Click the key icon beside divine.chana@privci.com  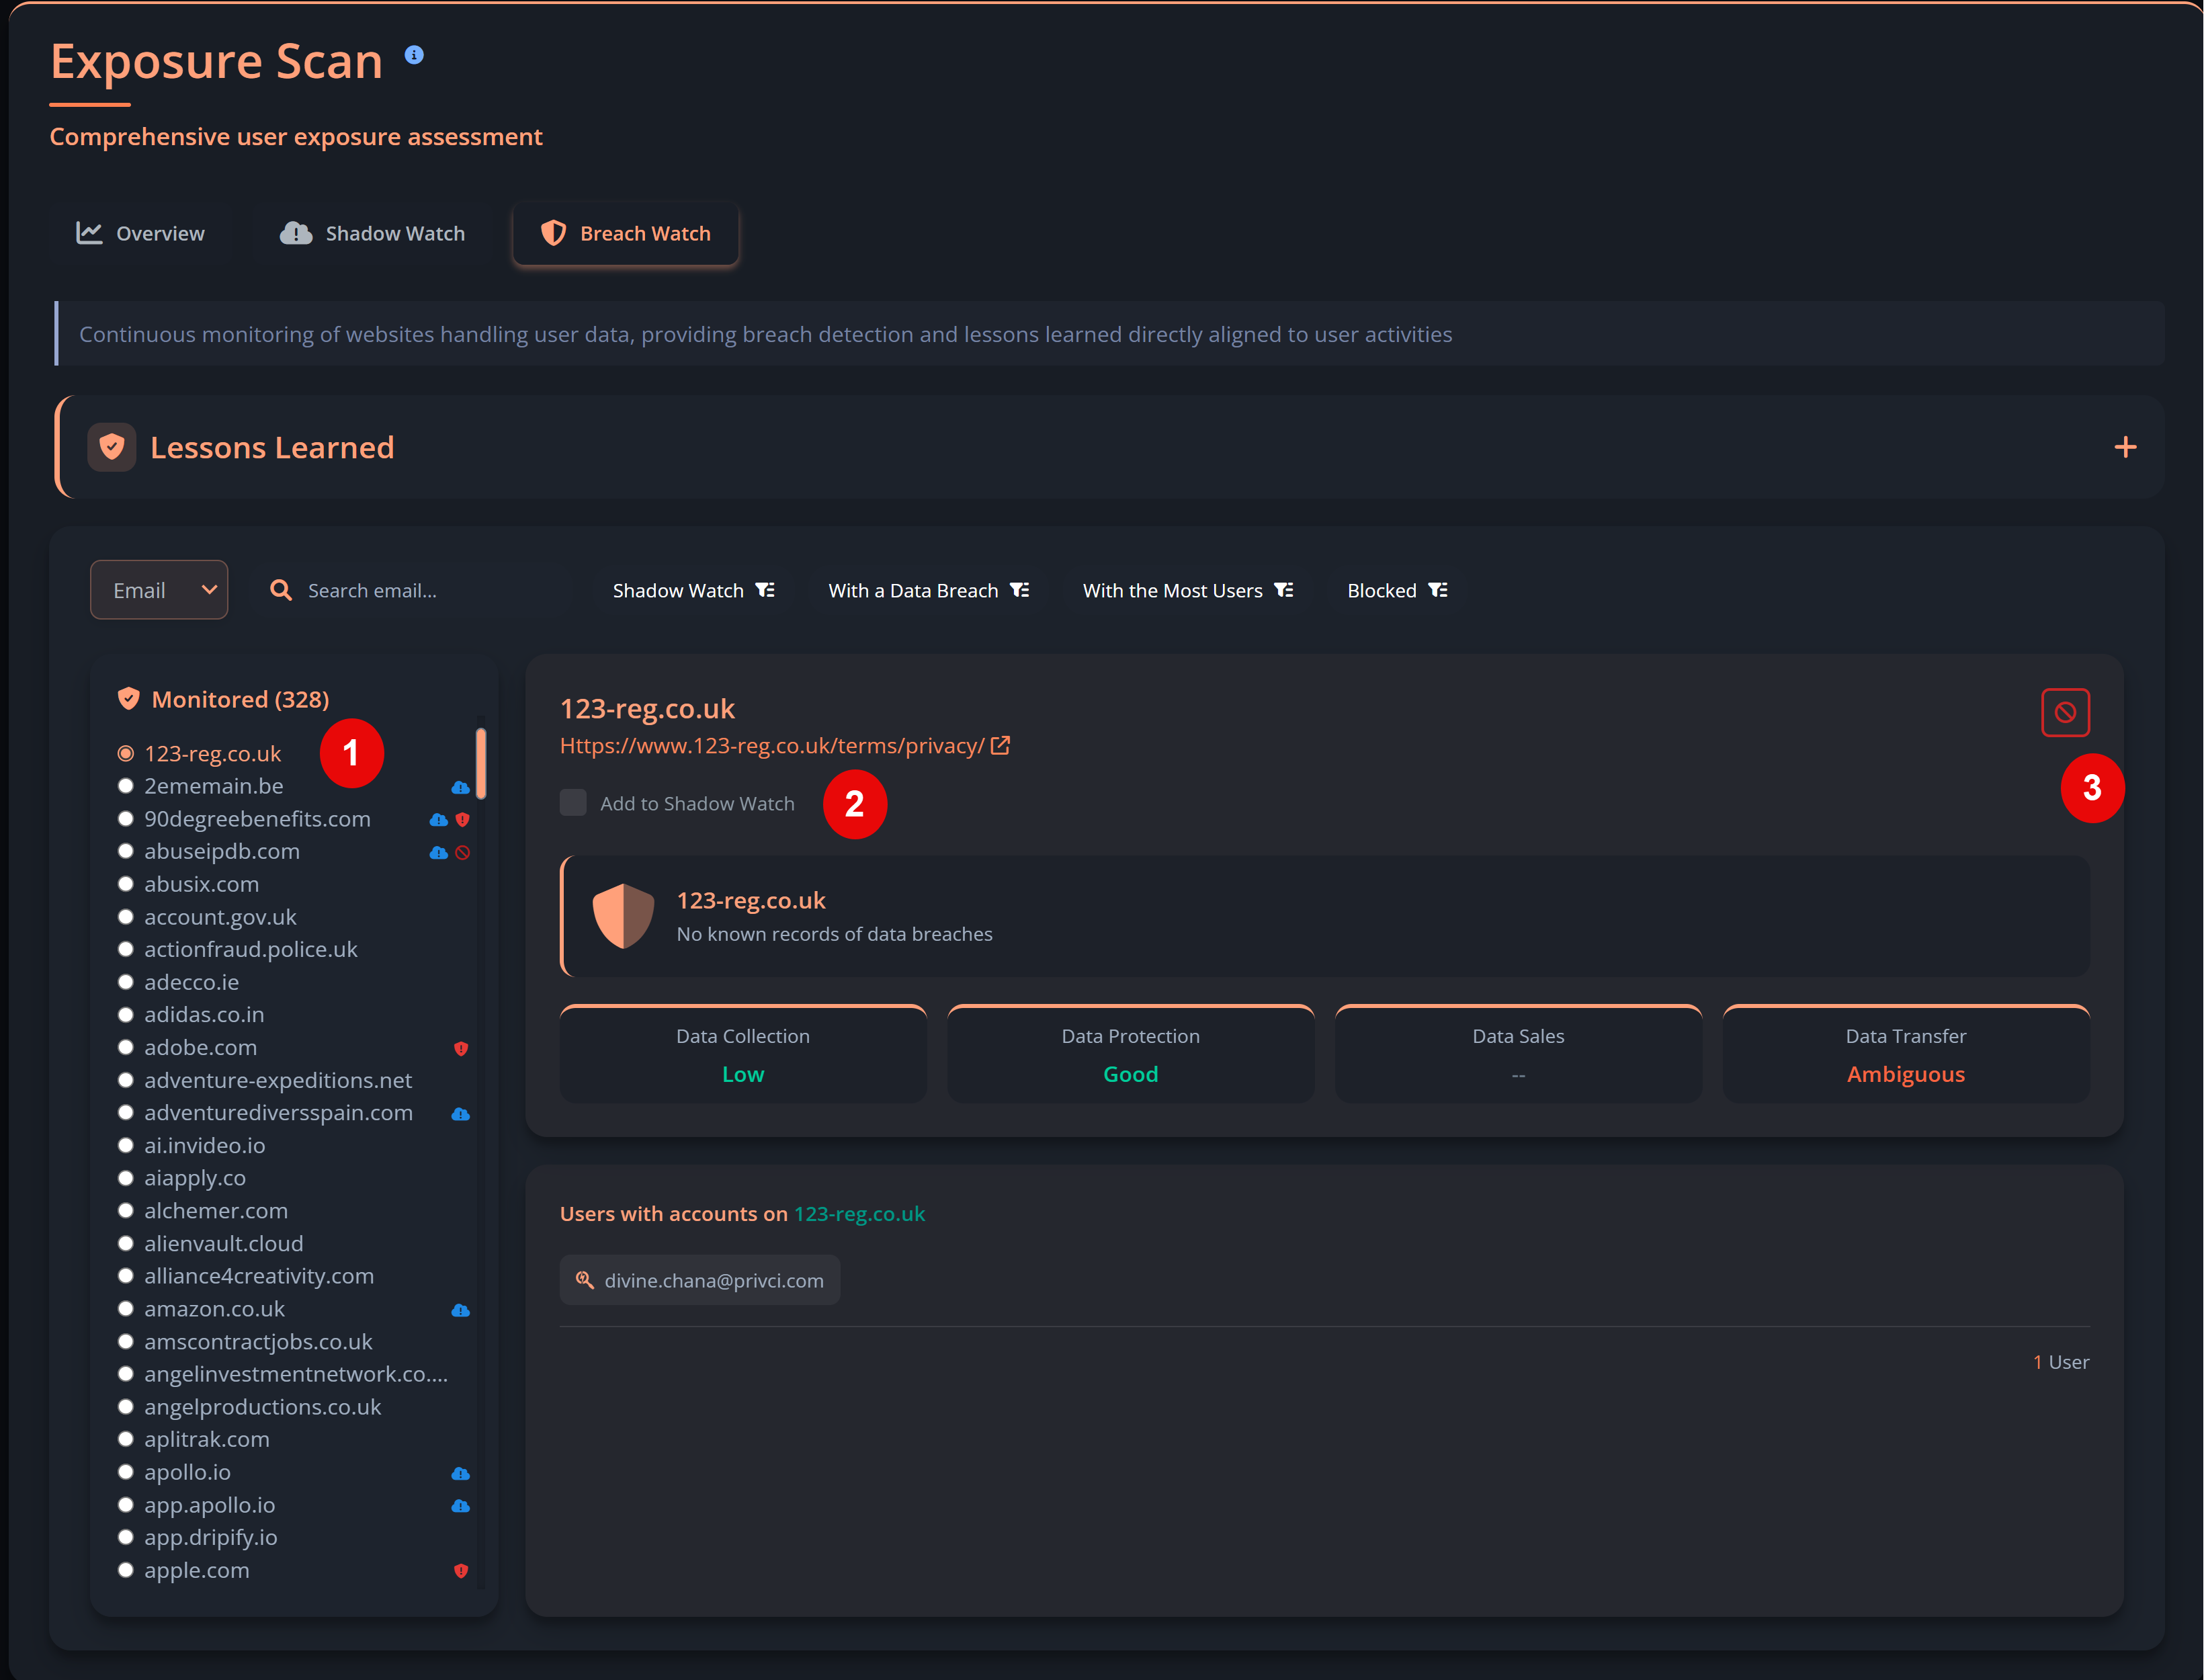584,1280
